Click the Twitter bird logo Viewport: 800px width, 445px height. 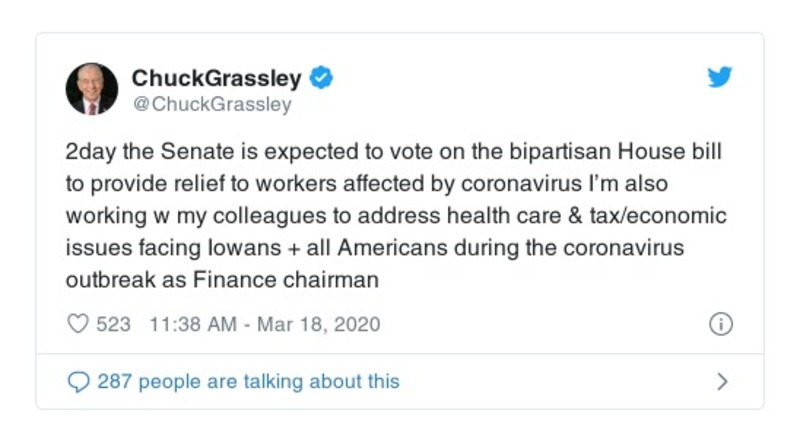pos(719,78)
